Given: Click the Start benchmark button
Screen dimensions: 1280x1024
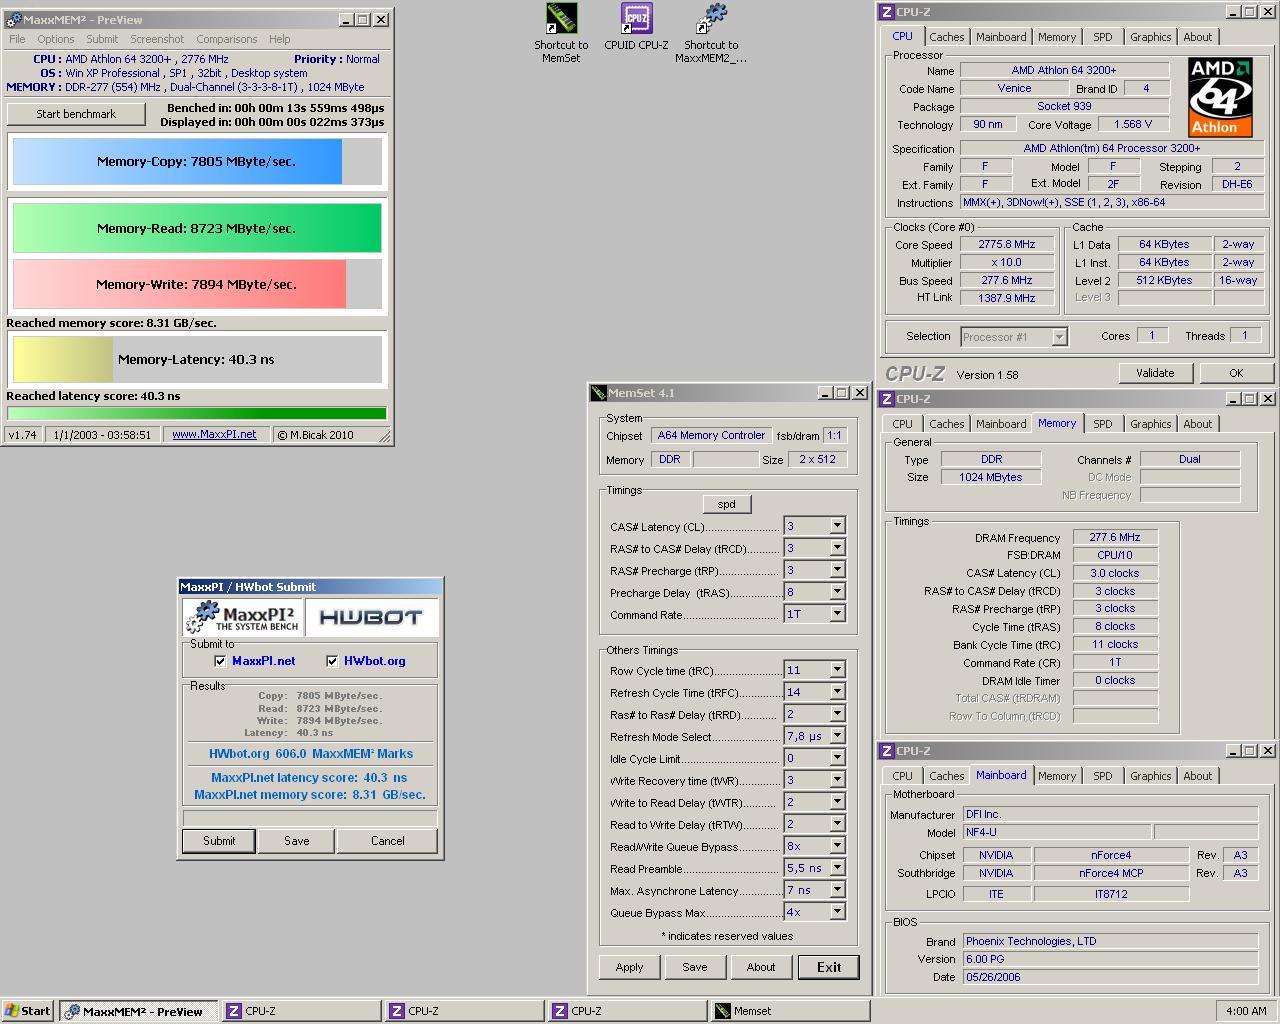Looking at the screenshot, I should tap(76, 114).
